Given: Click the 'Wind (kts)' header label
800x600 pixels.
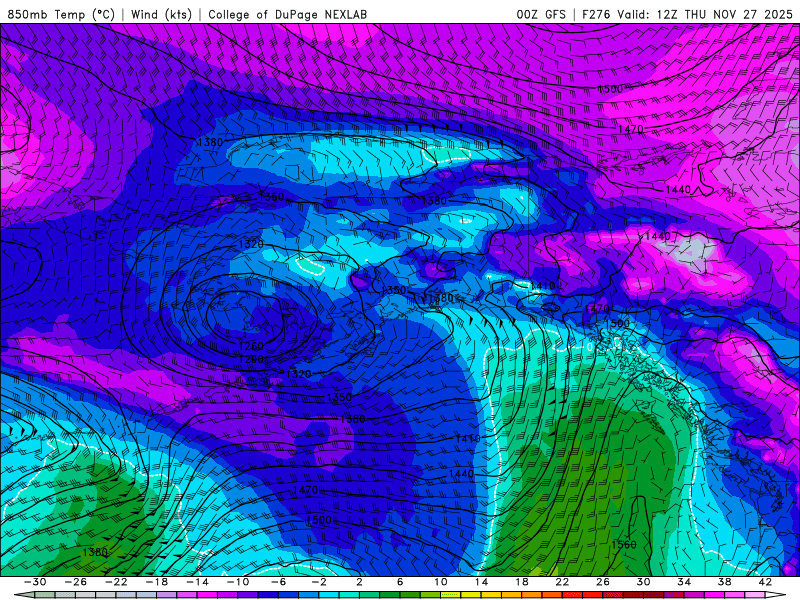Looking at the screenshot, I should (161, 14).
